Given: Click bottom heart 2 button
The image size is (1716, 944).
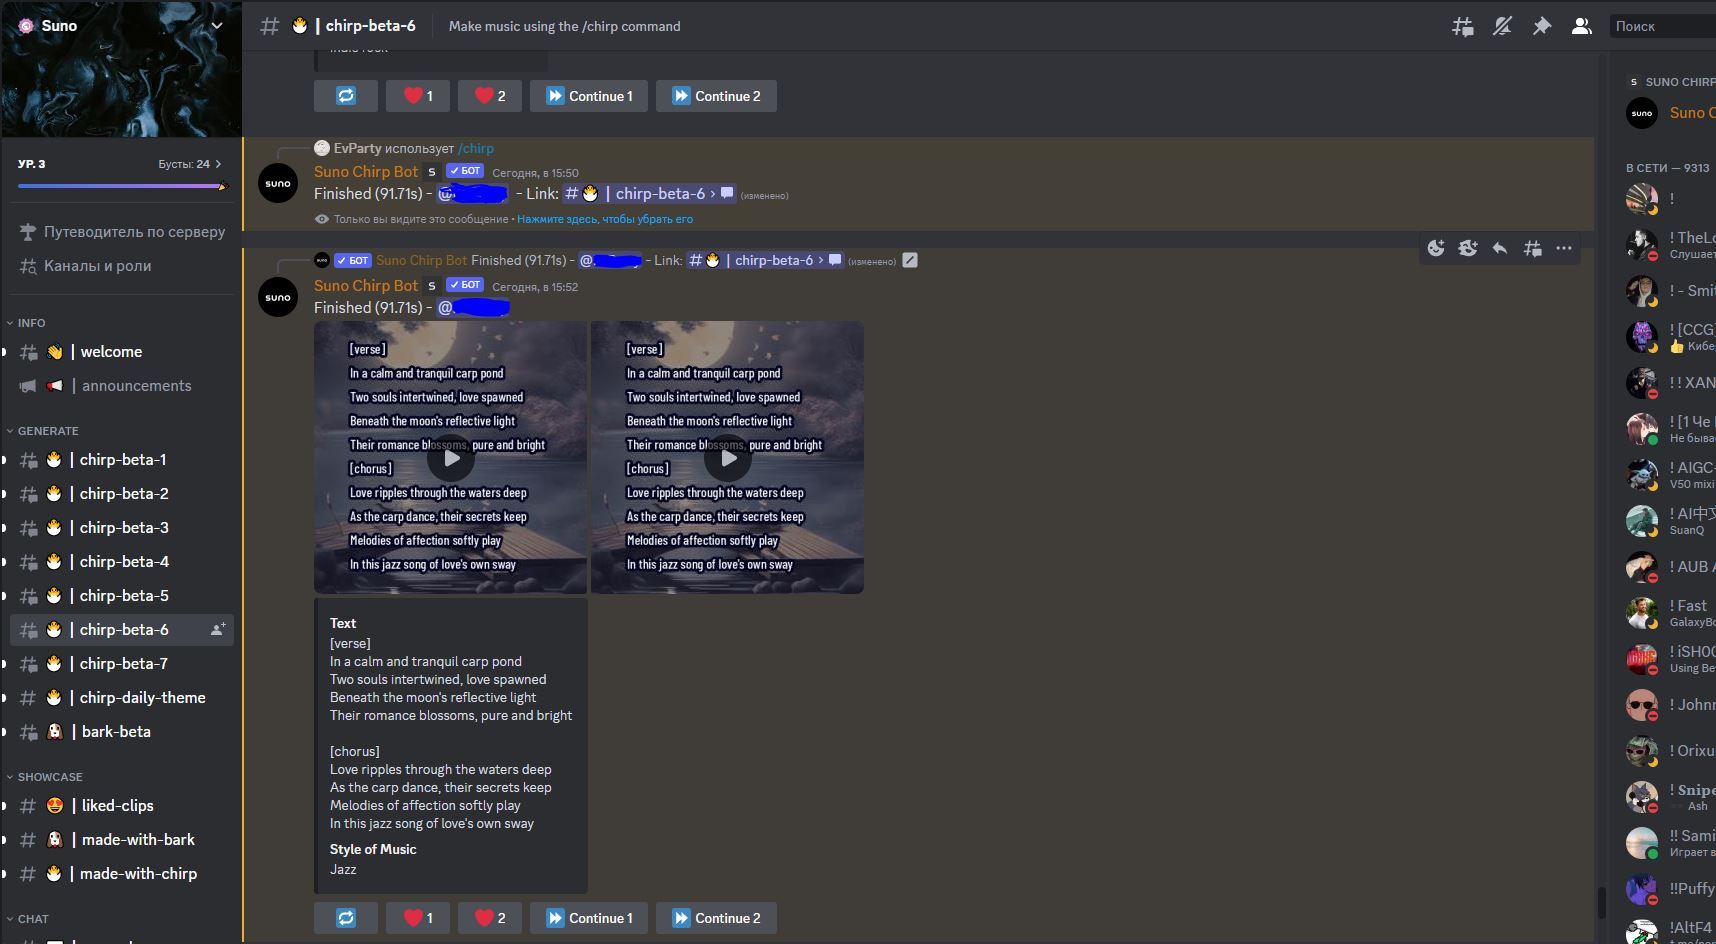Looking at the screenshot, I should [x=490, y=918].
